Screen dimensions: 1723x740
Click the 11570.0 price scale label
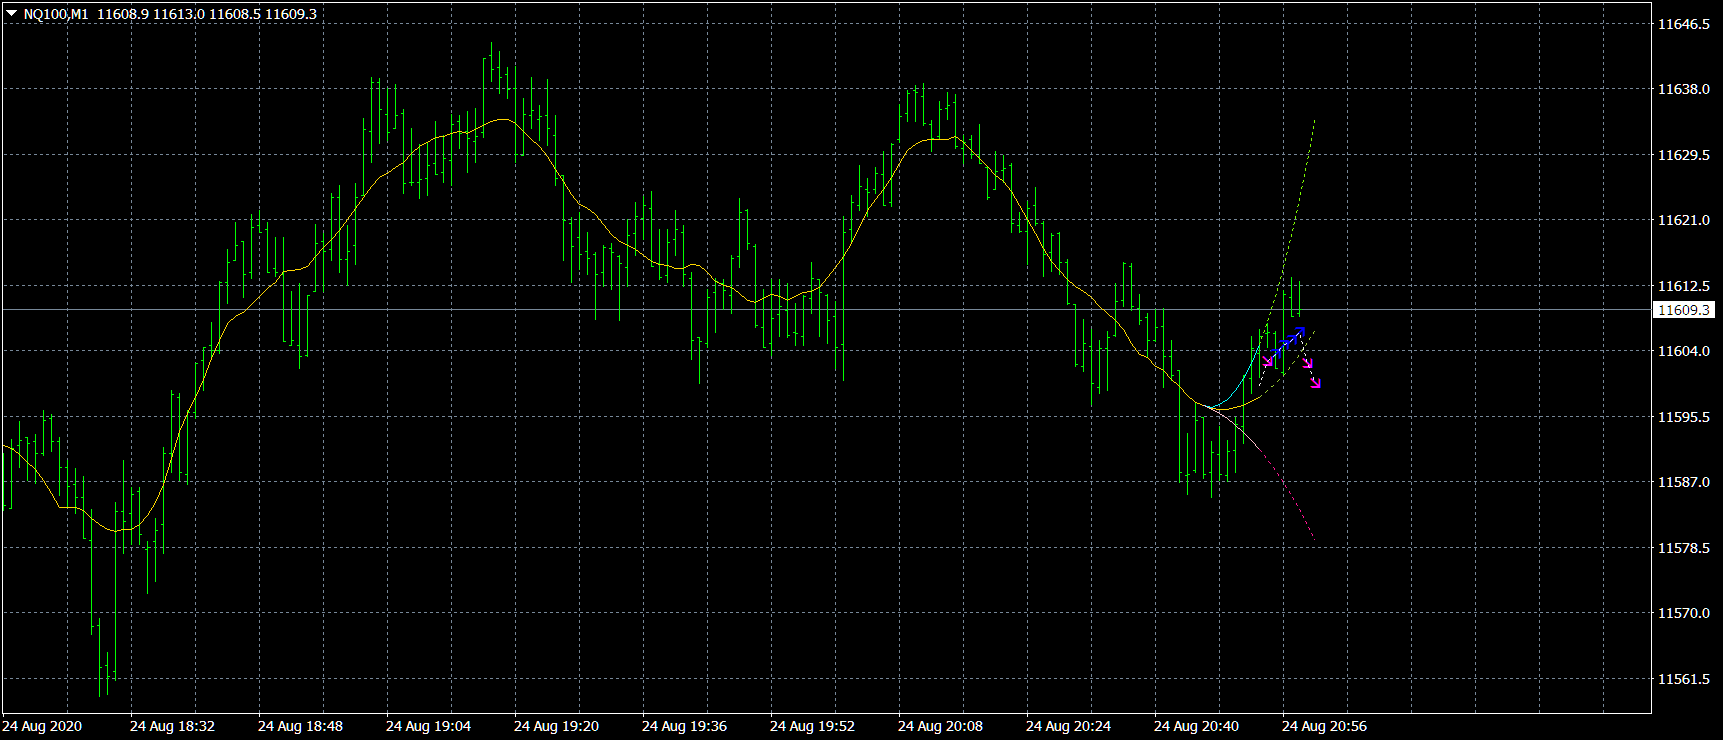pyautogui.click(x=1684, y=613)
